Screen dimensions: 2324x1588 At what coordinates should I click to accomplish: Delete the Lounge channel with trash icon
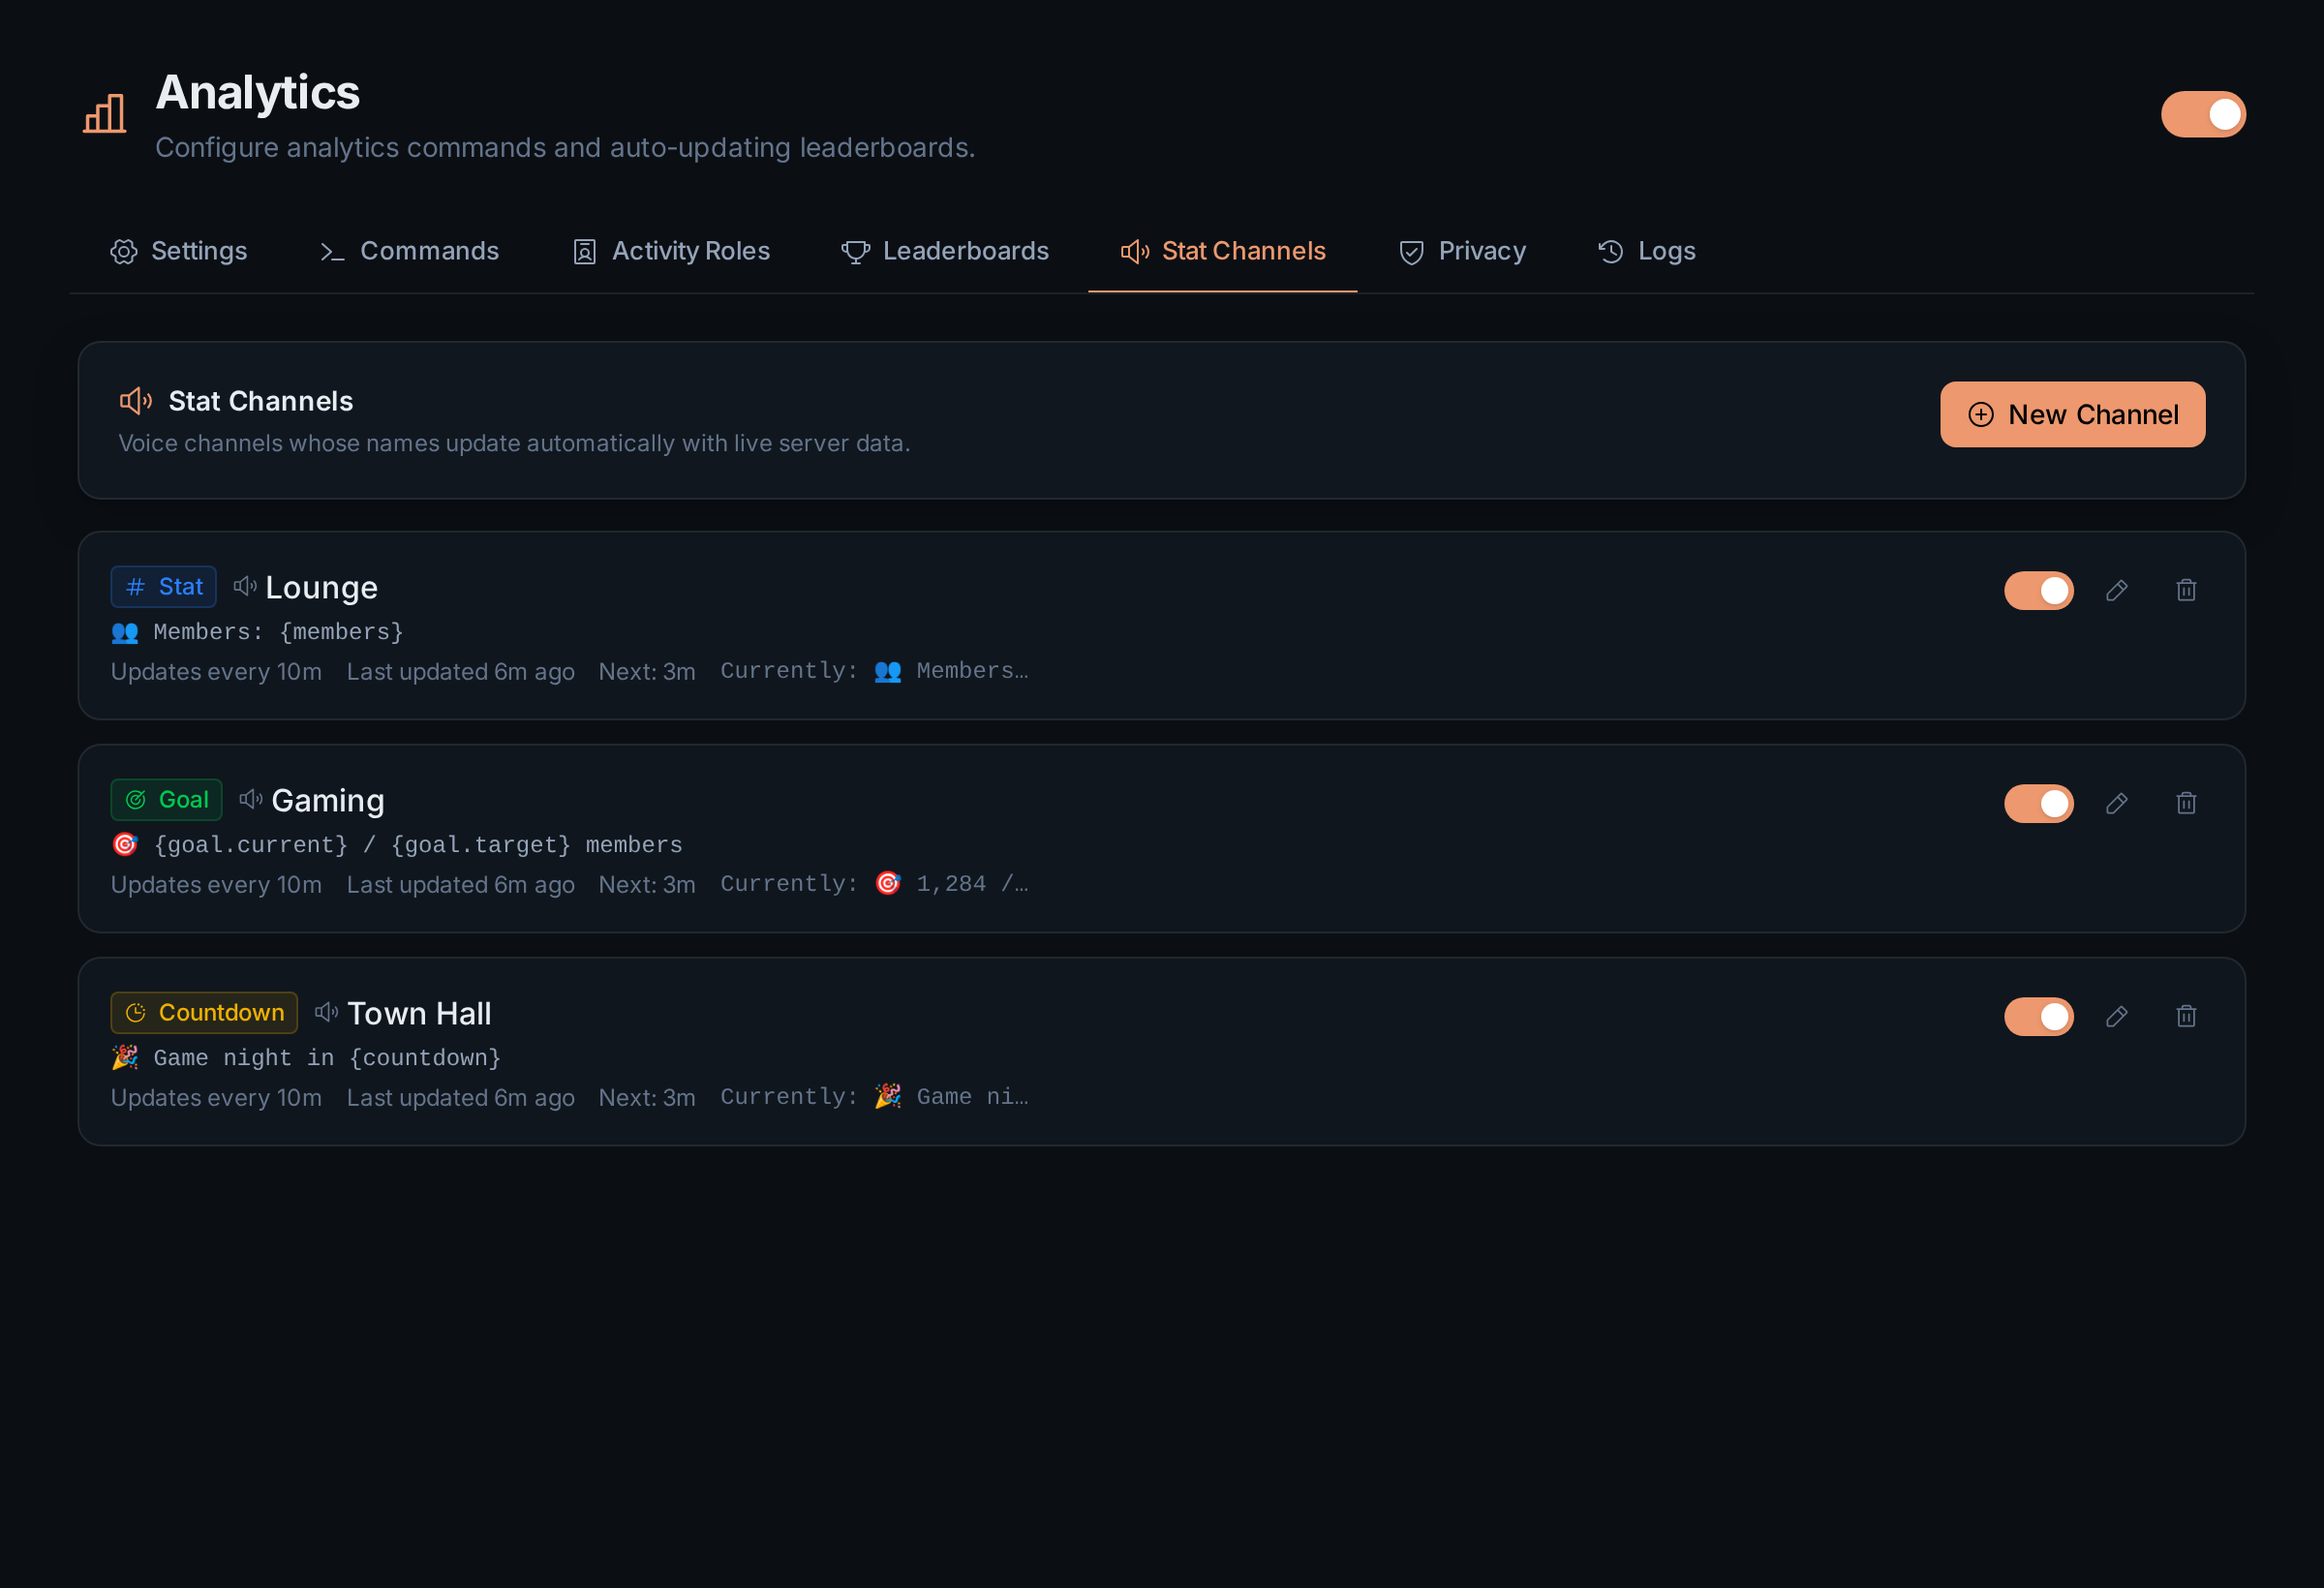coord(2187,590)
